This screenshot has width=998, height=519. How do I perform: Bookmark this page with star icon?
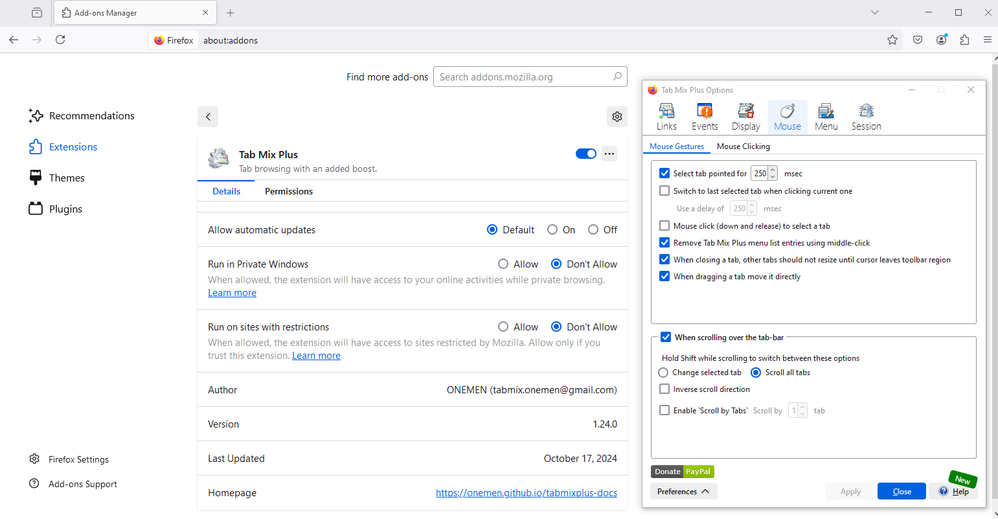point(892,40)
